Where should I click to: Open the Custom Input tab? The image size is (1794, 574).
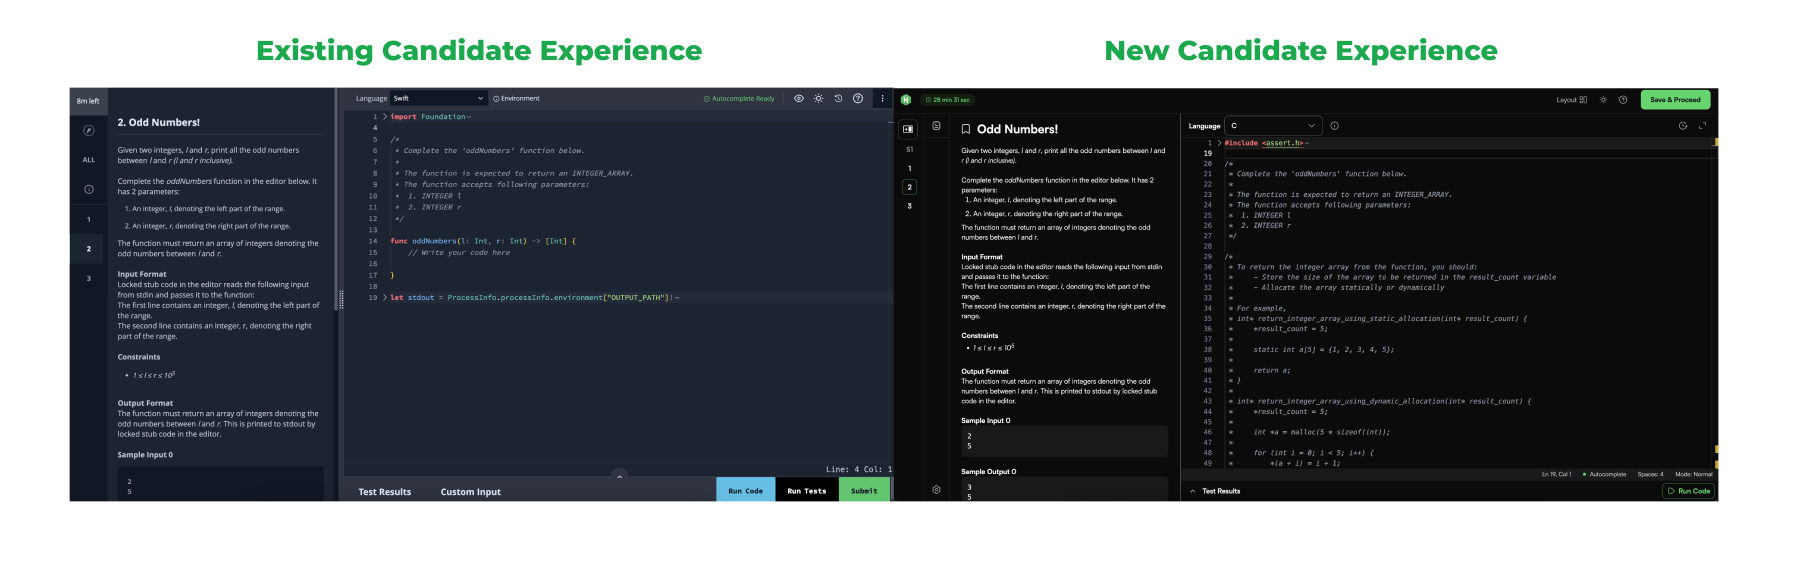pos(470,492)
